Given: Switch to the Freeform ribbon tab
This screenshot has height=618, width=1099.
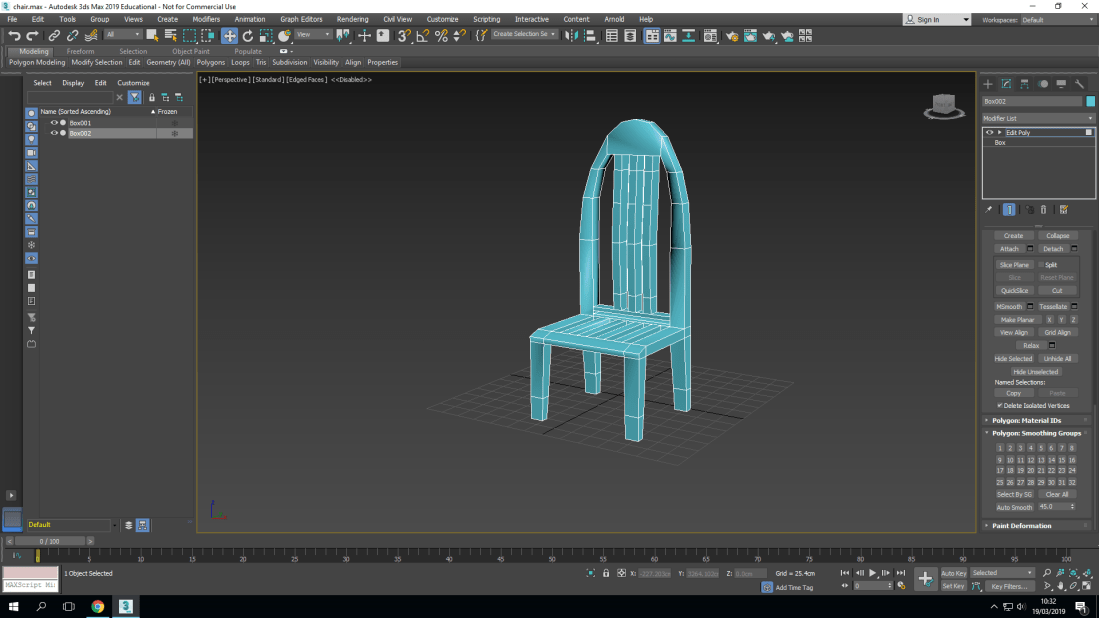Looking at the screenshot, I should click(81, 51).
